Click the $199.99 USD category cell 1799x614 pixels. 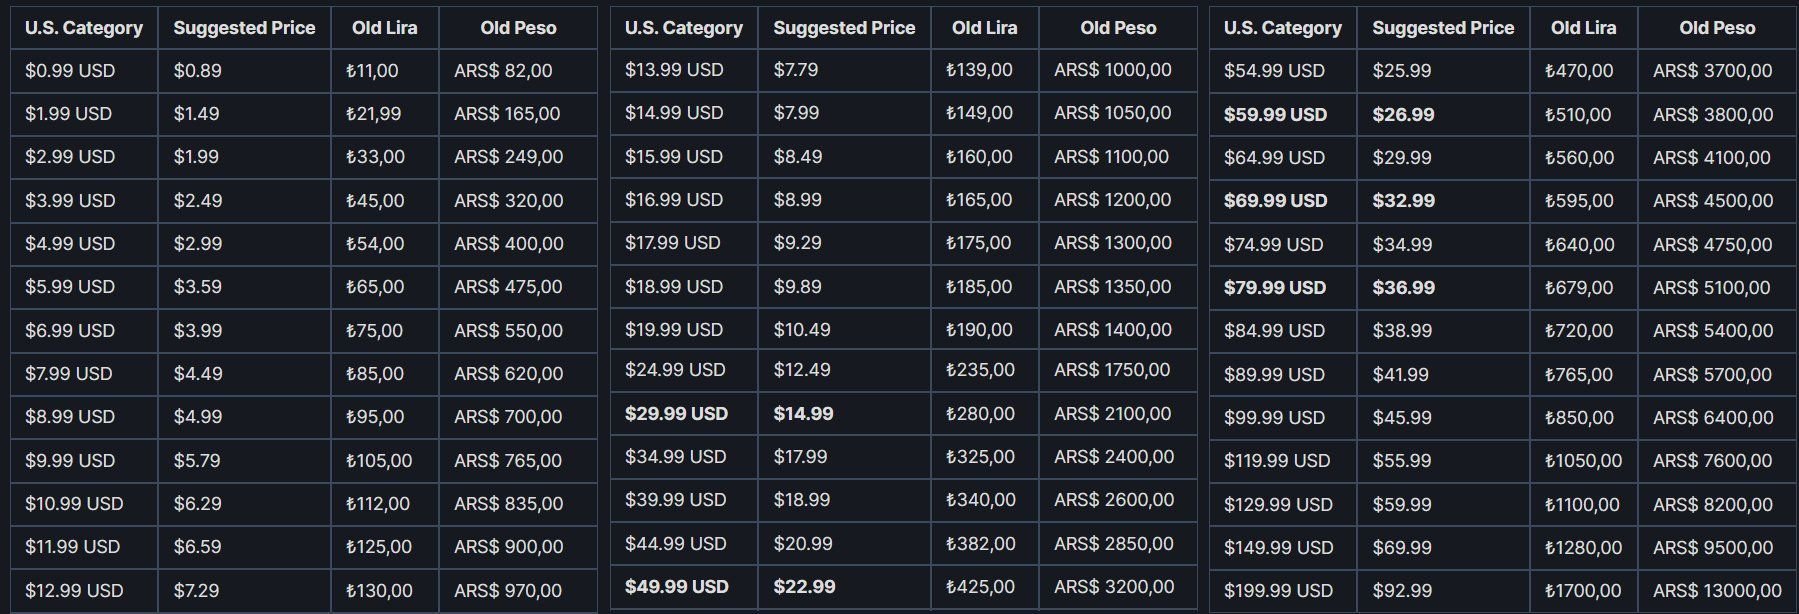click(1278, 591)
